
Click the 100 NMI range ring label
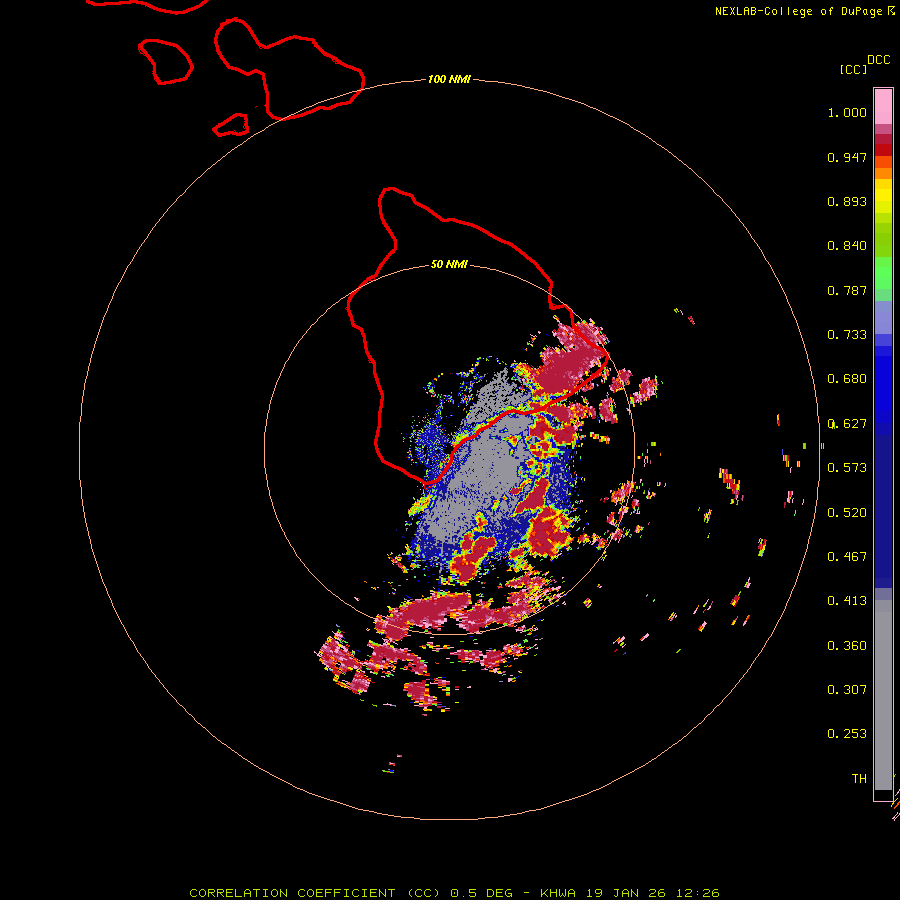(449, 79)
